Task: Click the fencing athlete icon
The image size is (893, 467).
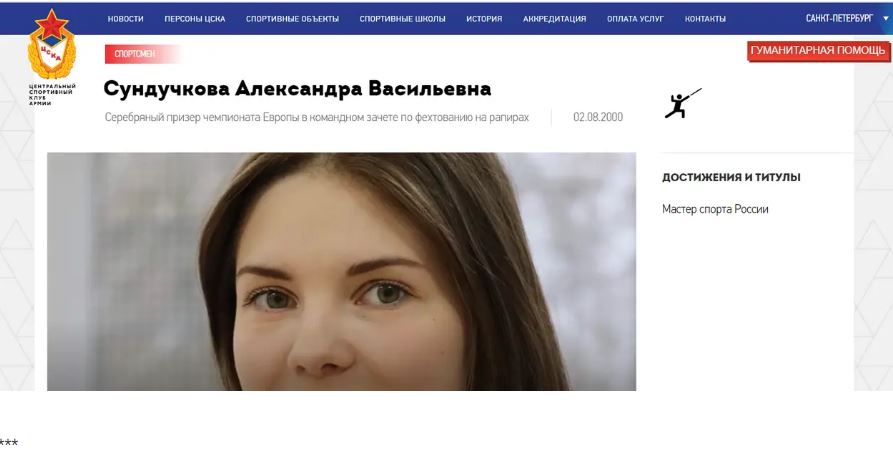Action: tap(683, 103)
